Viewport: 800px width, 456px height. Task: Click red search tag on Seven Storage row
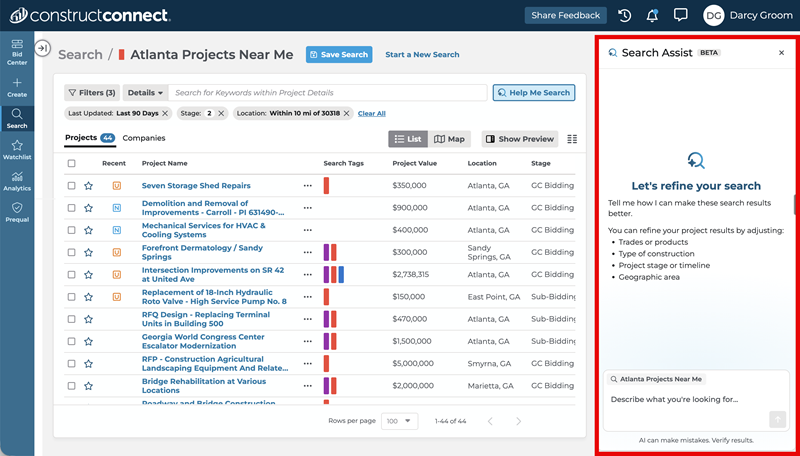[x=327, y=186]
